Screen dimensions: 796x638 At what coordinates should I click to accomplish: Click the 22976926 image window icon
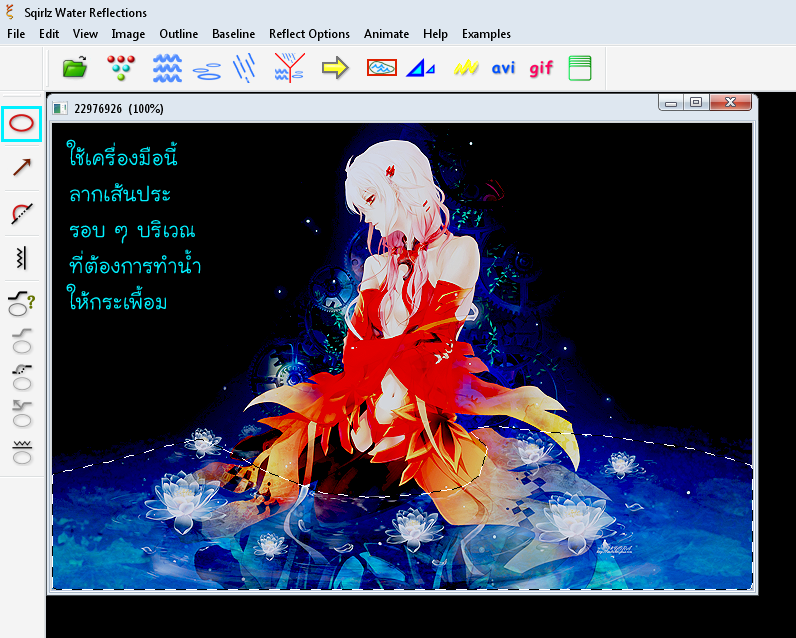click(x=60, y=108)
